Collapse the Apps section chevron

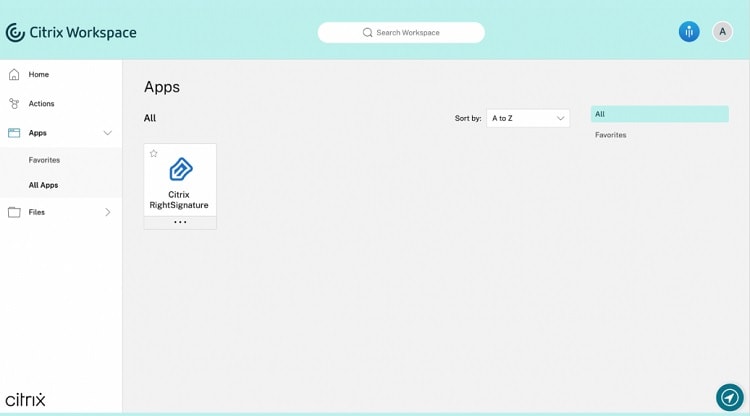point(108,133)
